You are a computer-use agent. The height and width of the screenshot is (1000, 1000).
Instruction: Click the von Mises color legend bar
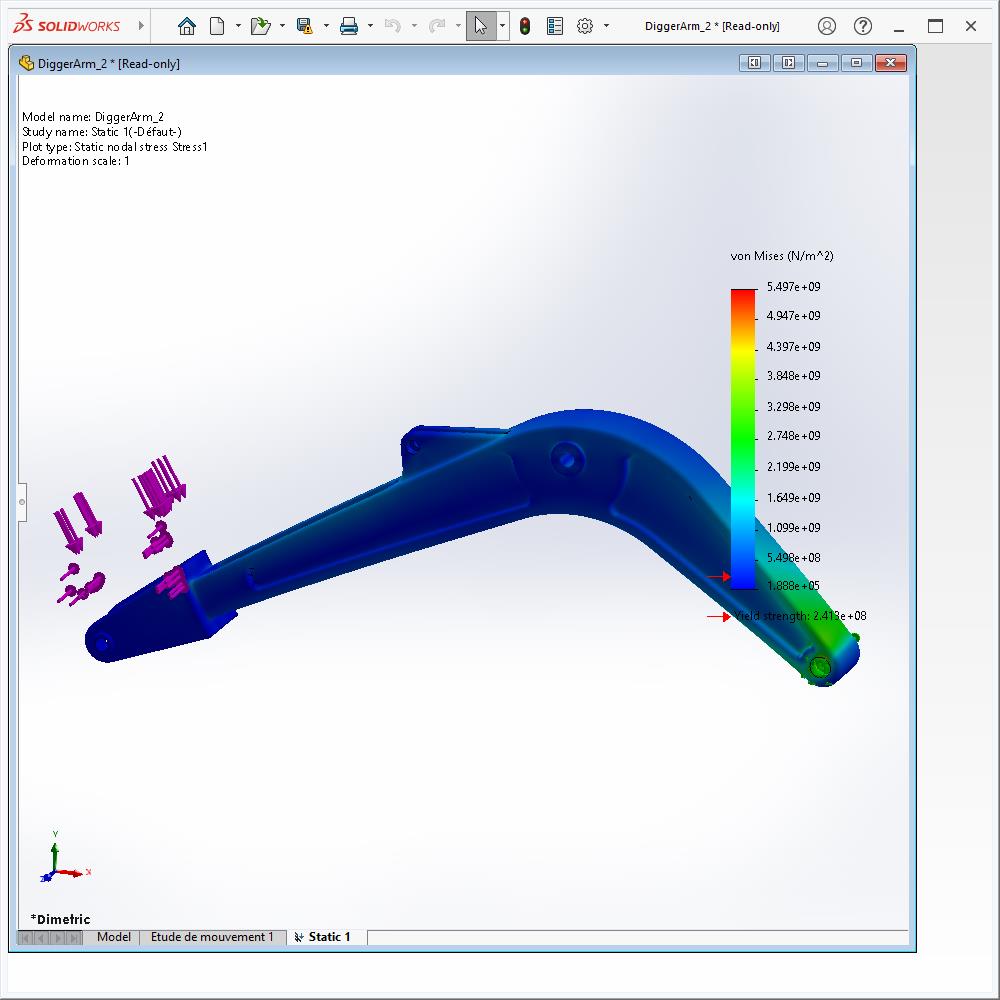[743, 438]
